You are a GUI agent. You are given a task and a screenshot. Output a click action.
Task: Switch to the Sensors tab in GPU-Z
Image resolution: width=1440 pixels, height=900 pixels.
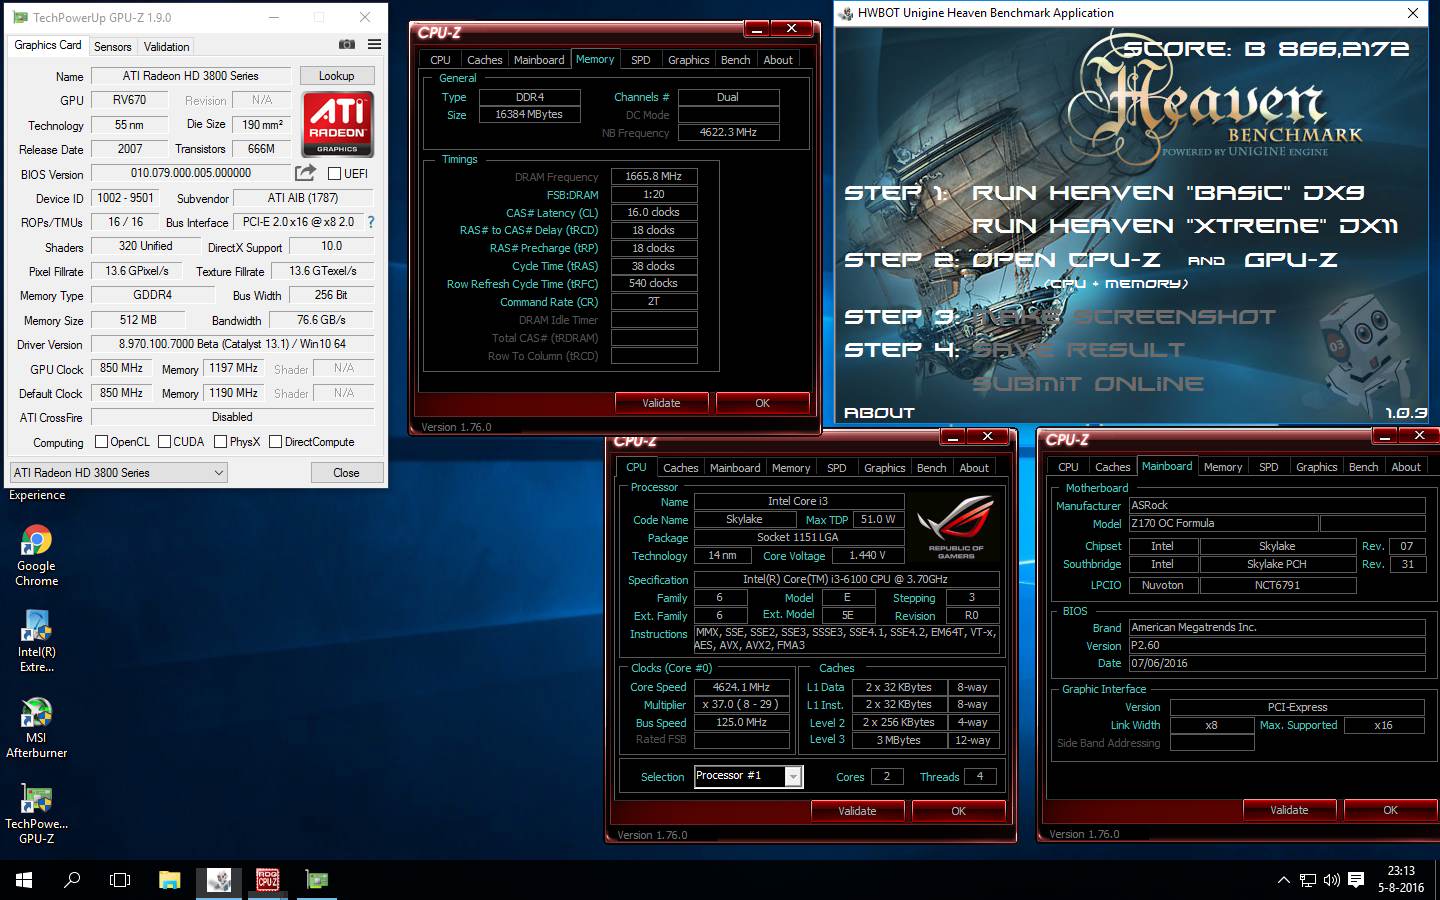coord(112,46)
